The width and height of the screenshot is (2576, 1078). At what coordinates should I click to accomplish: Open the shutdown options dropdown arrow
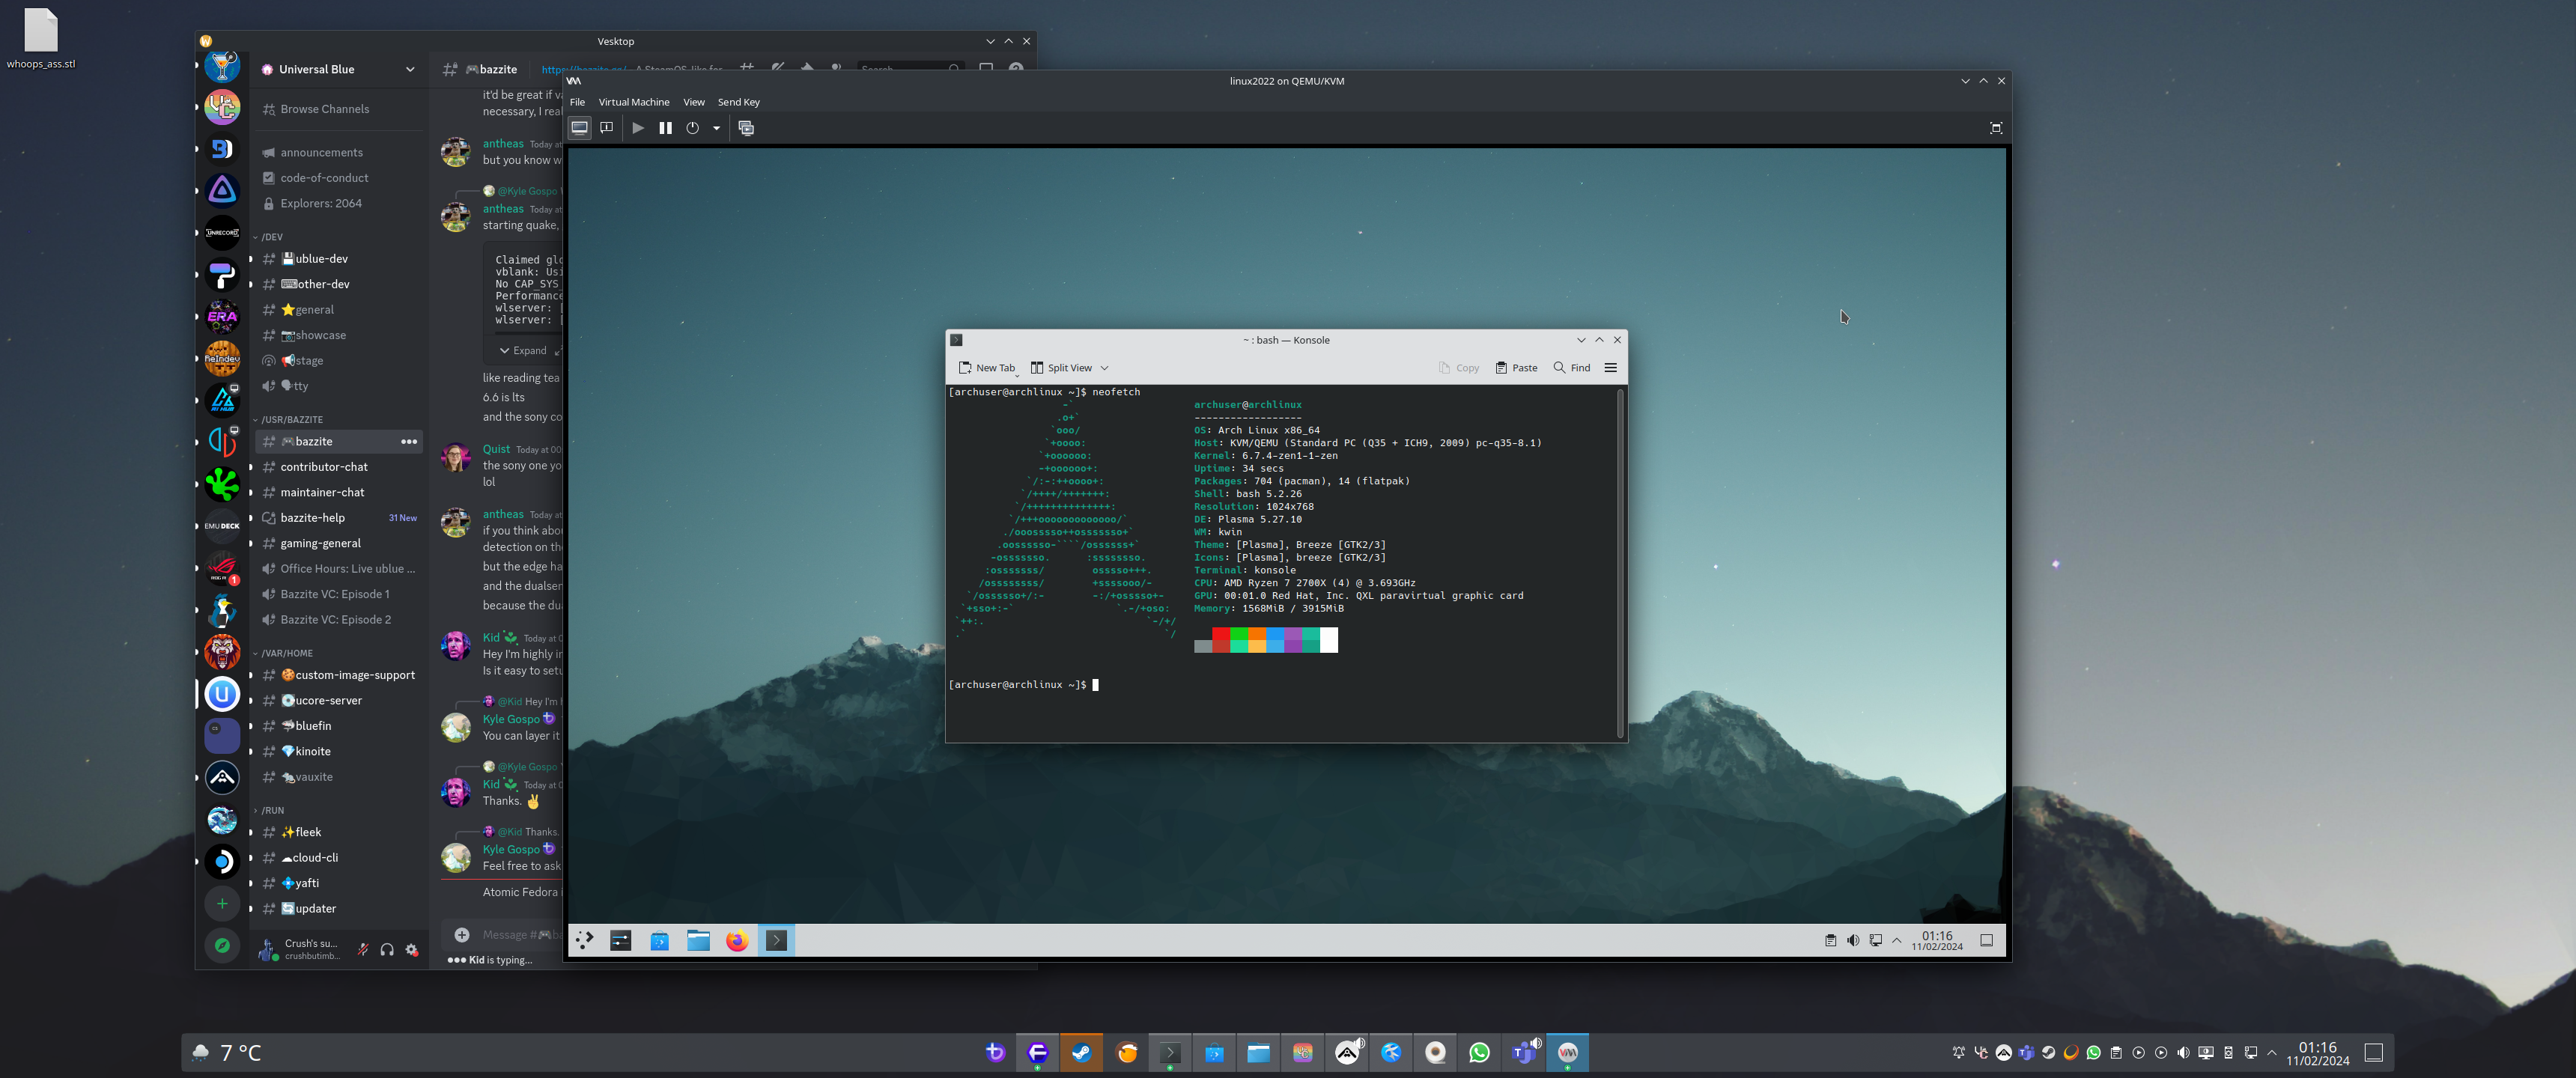[x=716, y=128]
